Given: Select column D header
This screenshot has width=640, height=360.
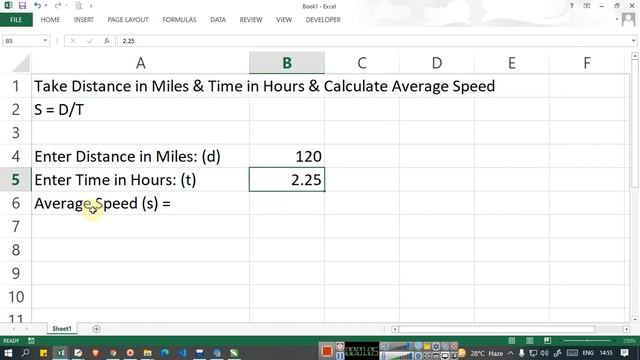Looking at the screenshot, I should [x=437, y=63].
